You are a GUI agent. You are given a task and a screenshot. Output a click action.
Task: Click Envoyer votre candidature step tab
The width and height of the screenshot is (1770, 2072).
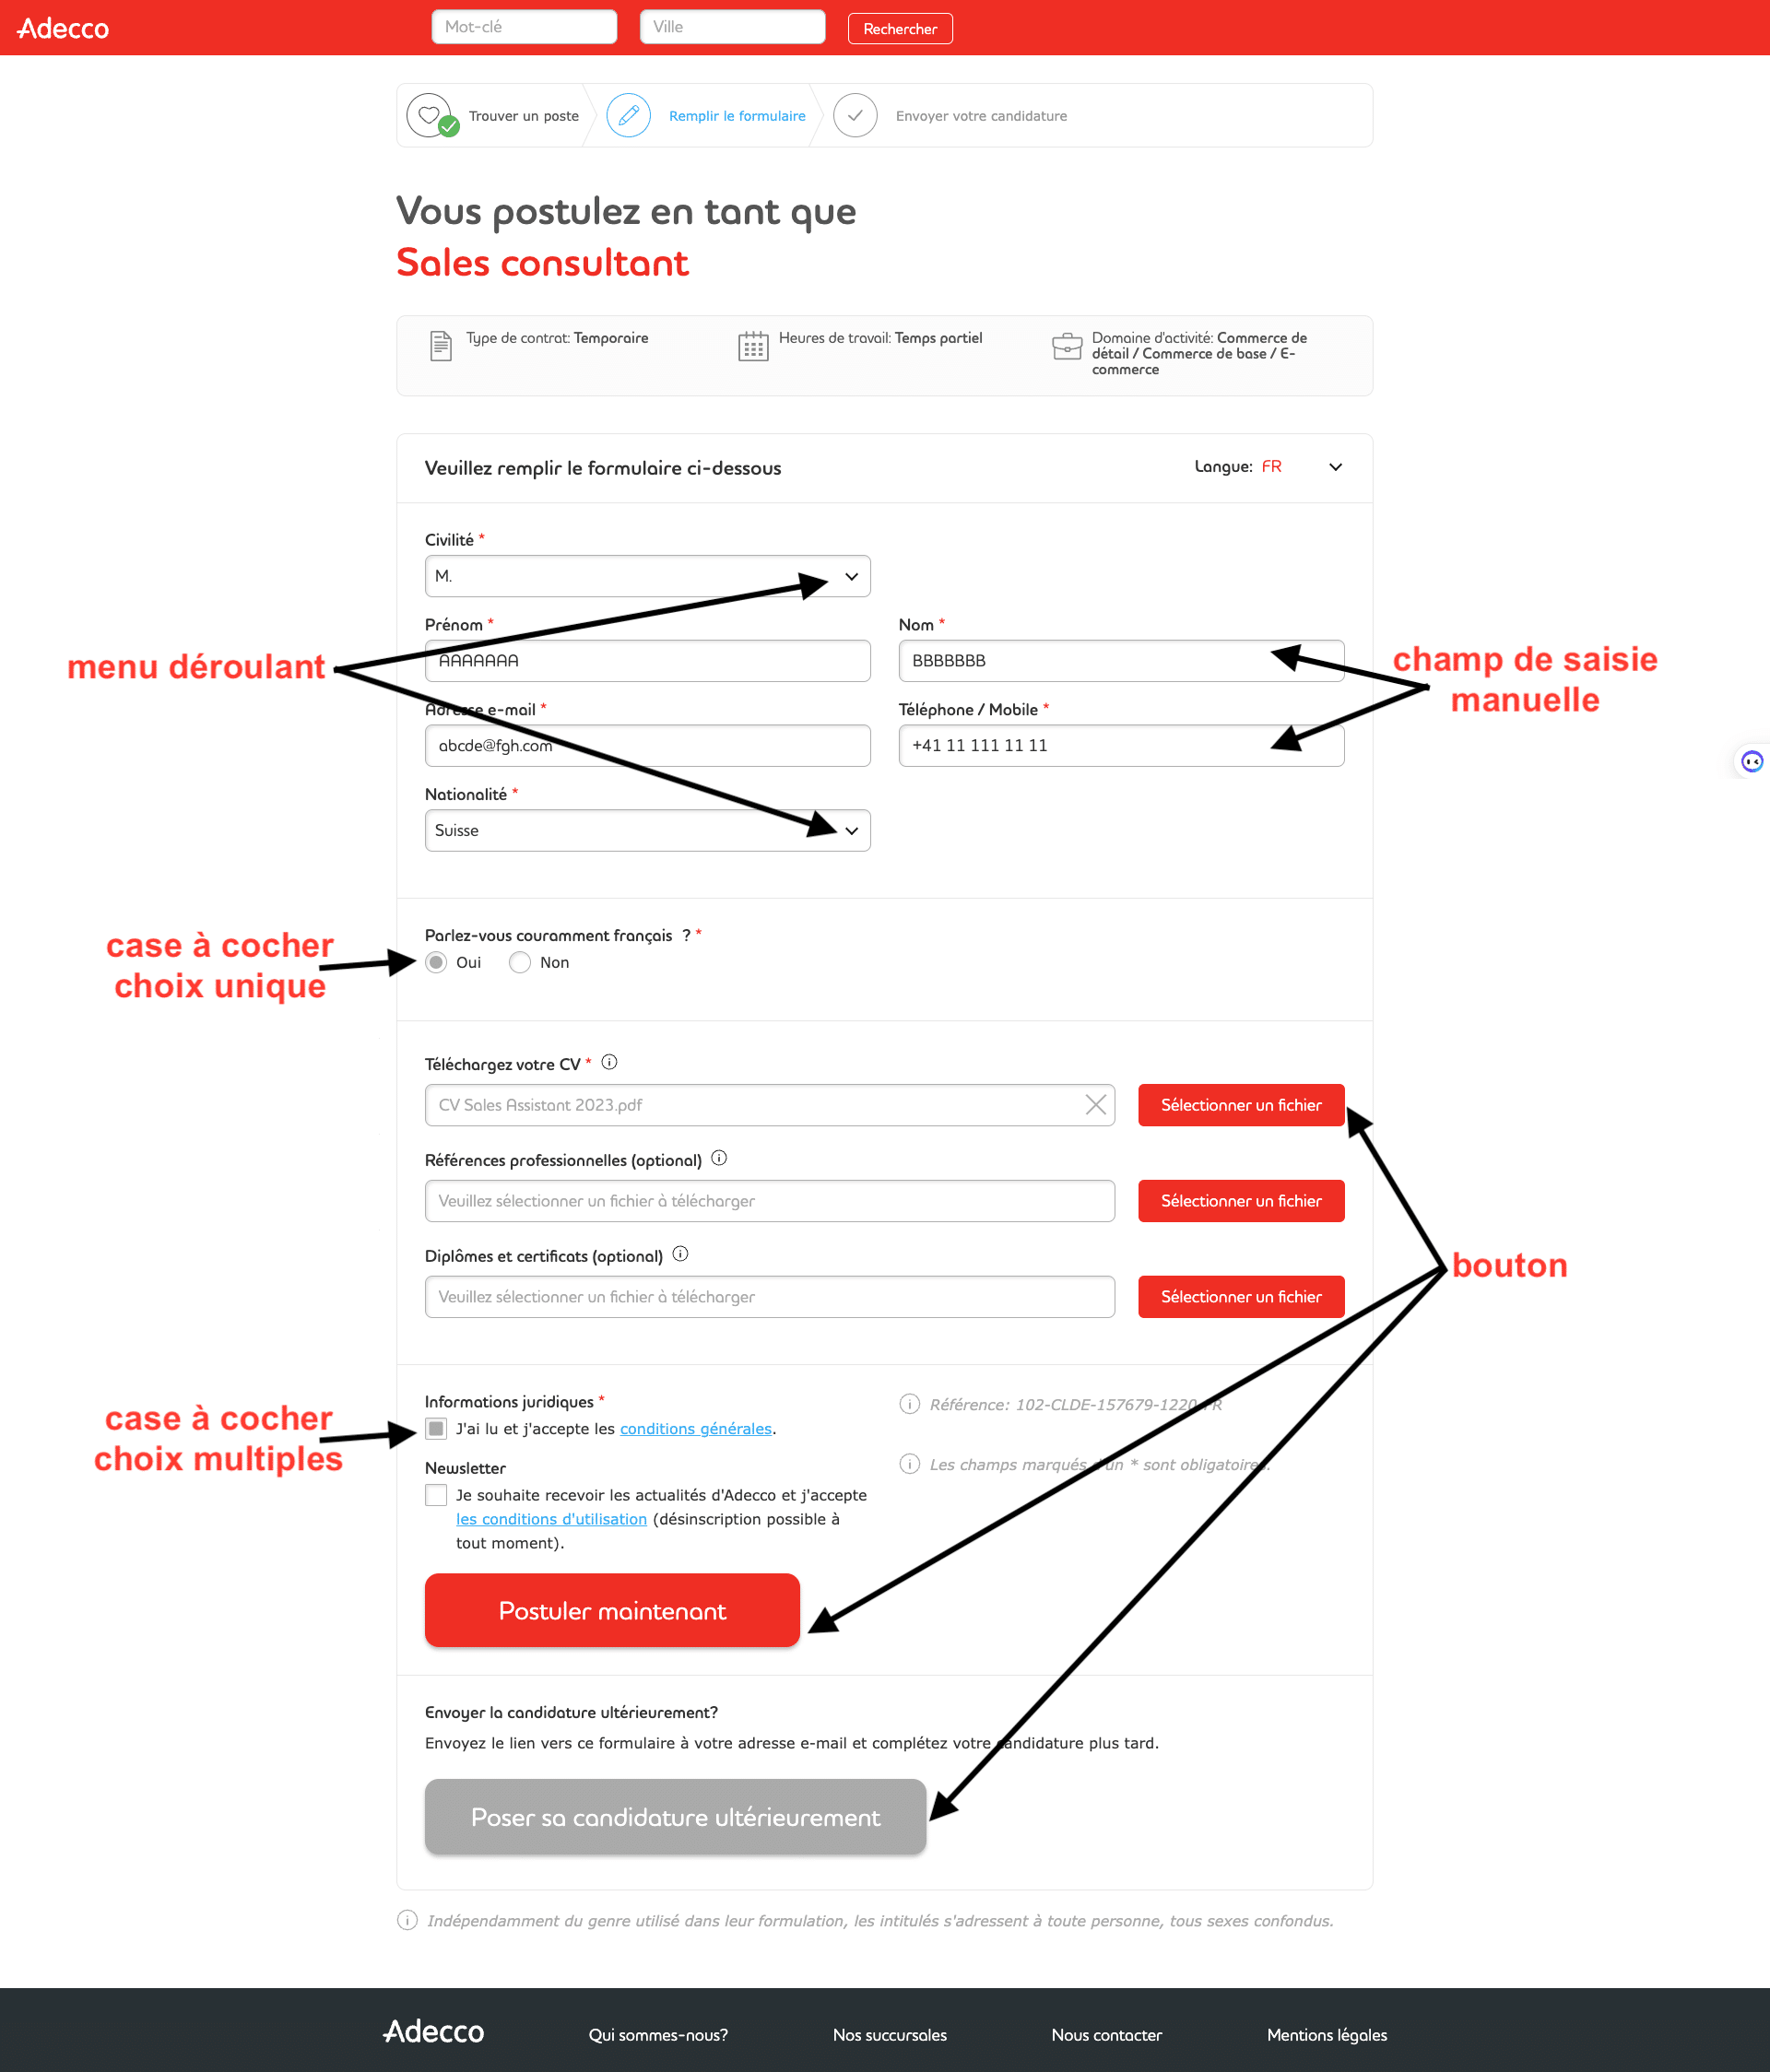click(980, 116)
